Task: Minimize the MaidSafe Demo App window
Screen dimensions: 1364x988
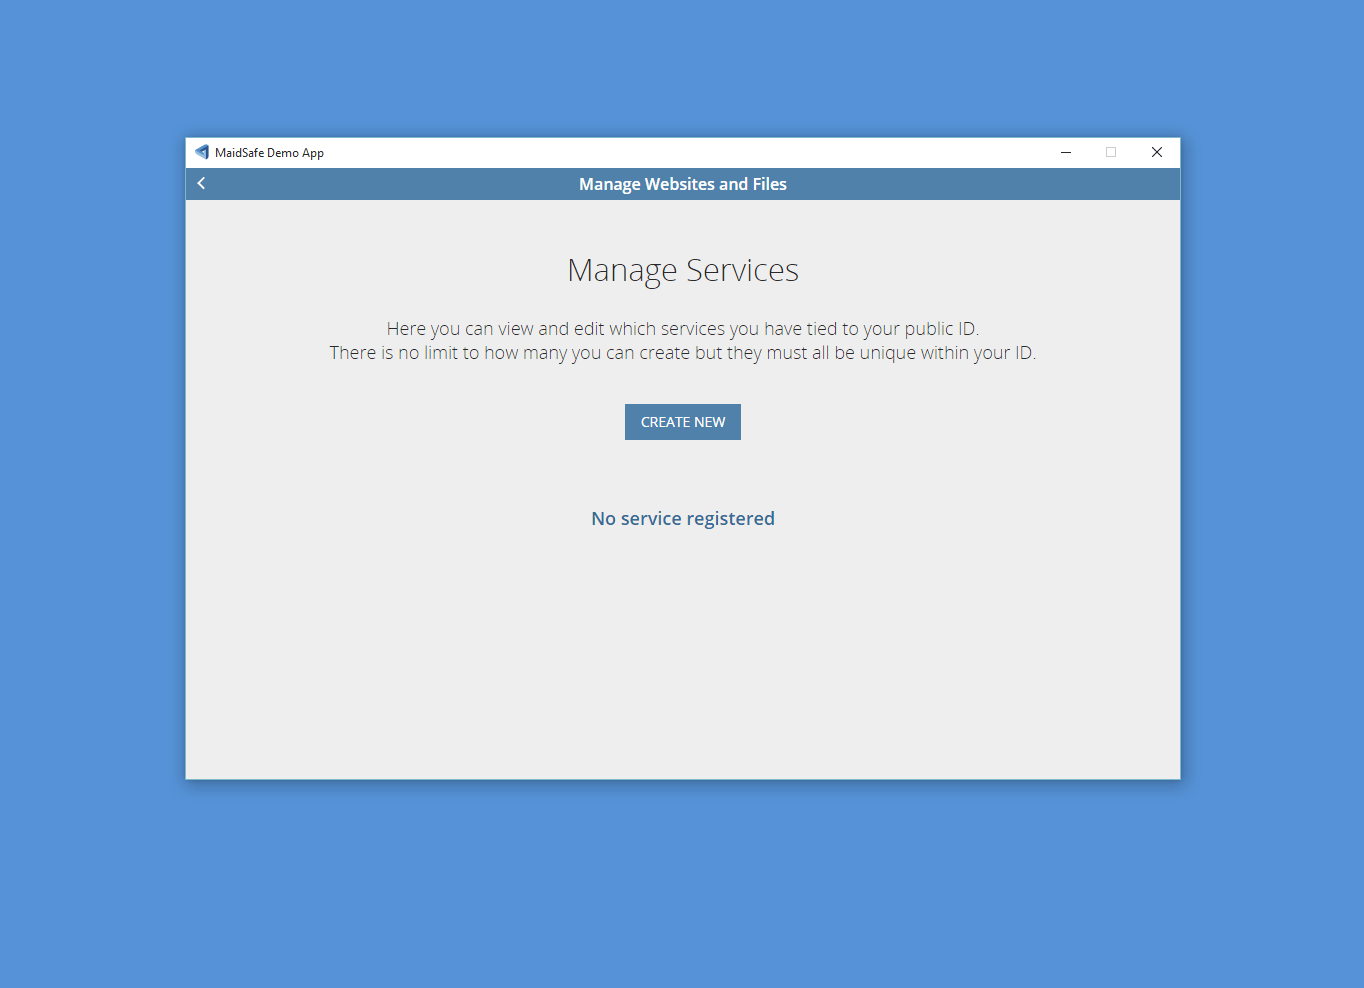Action: 1066,152
